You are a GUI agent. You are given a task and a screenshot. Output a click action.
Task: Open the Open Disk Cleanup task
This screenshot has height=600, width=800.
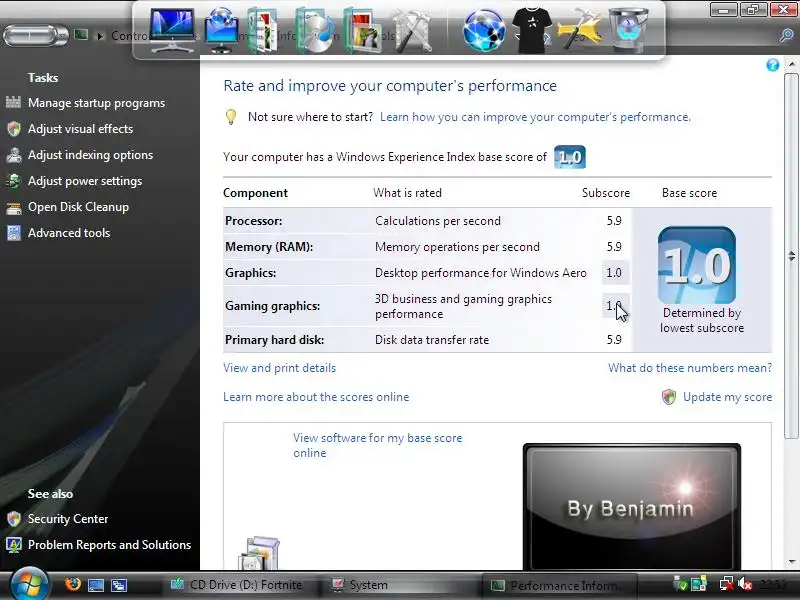tap(78, 207)
